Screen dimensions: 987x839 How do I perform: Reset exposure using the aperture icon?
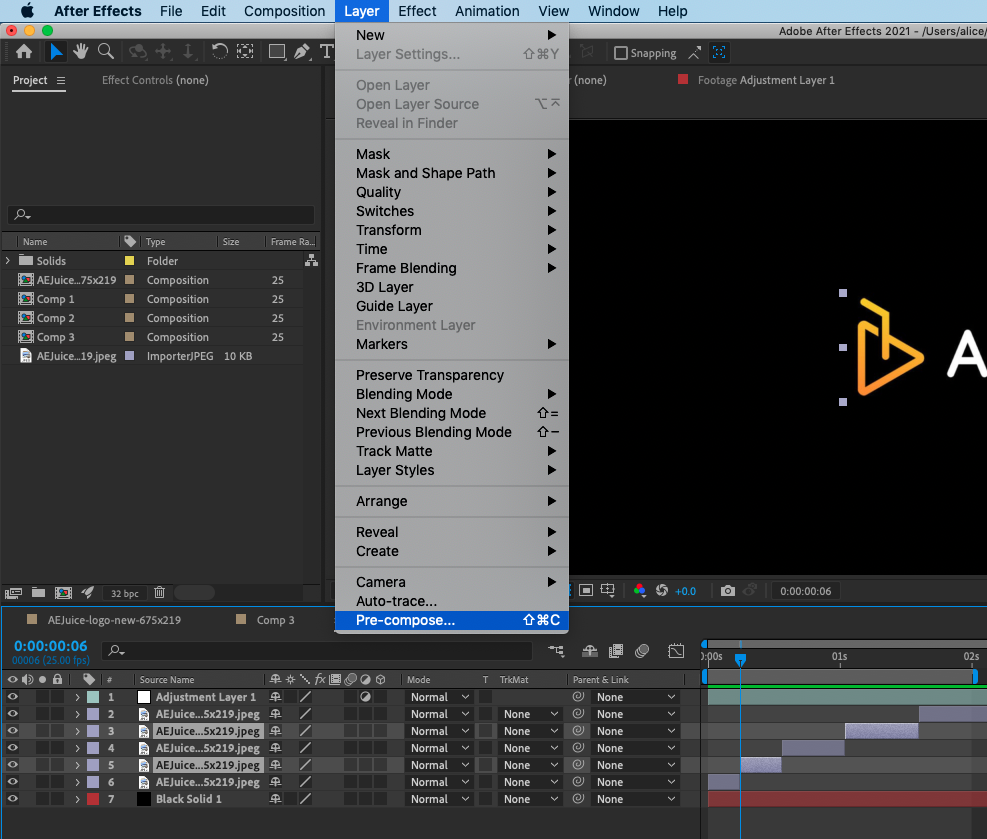(662, 591)
